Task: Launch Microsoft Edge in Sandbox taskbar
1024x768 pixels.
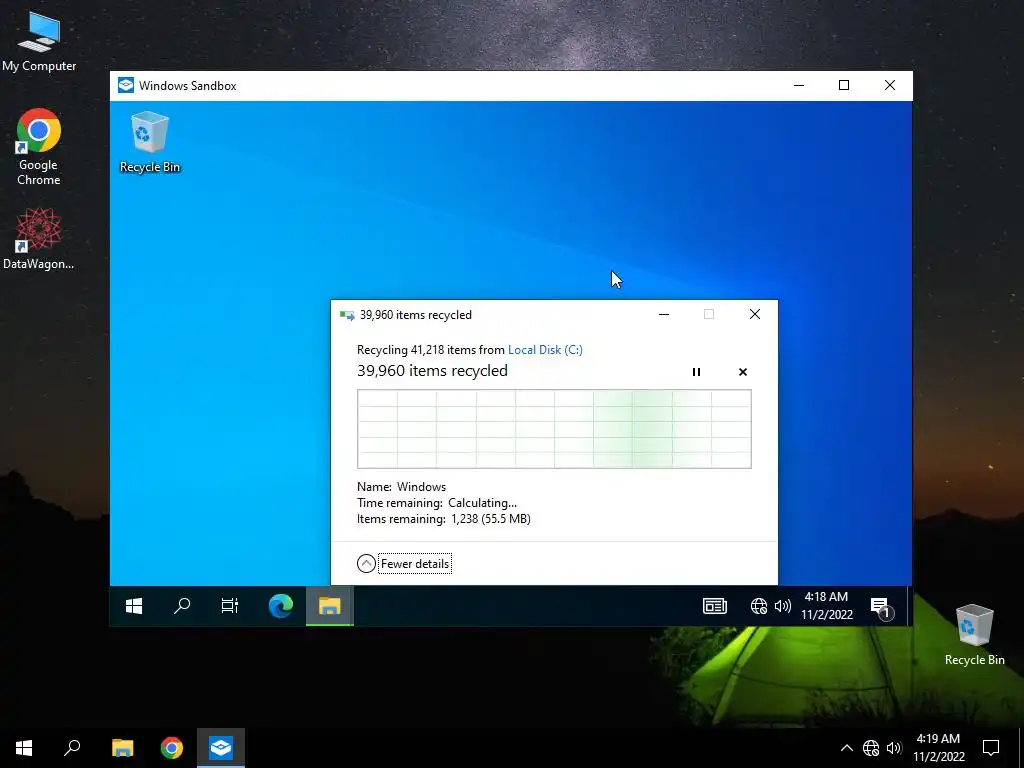Action: [x=281, y=606]
